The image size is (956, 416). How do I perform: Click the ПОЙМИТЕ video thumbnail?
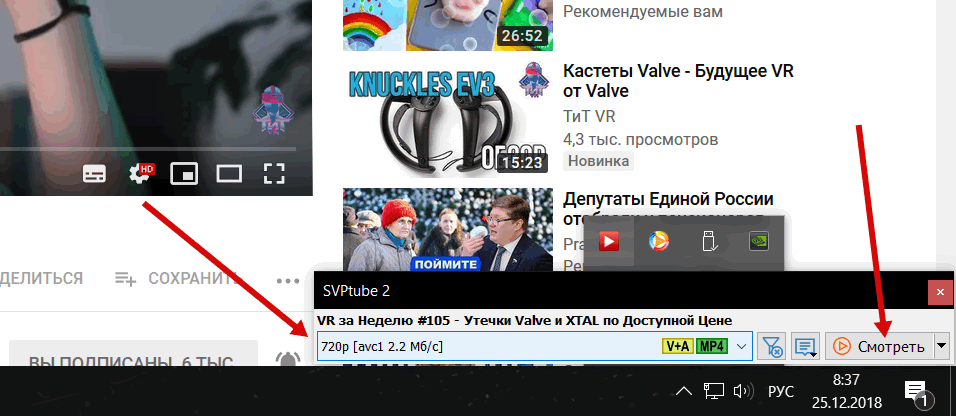point(448,230)
